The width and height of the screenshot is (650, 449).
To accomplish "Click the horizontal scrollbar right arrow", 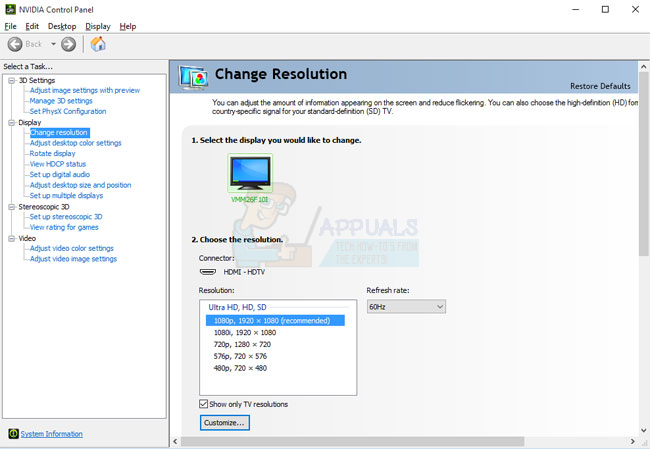I will tap(633, 441).
